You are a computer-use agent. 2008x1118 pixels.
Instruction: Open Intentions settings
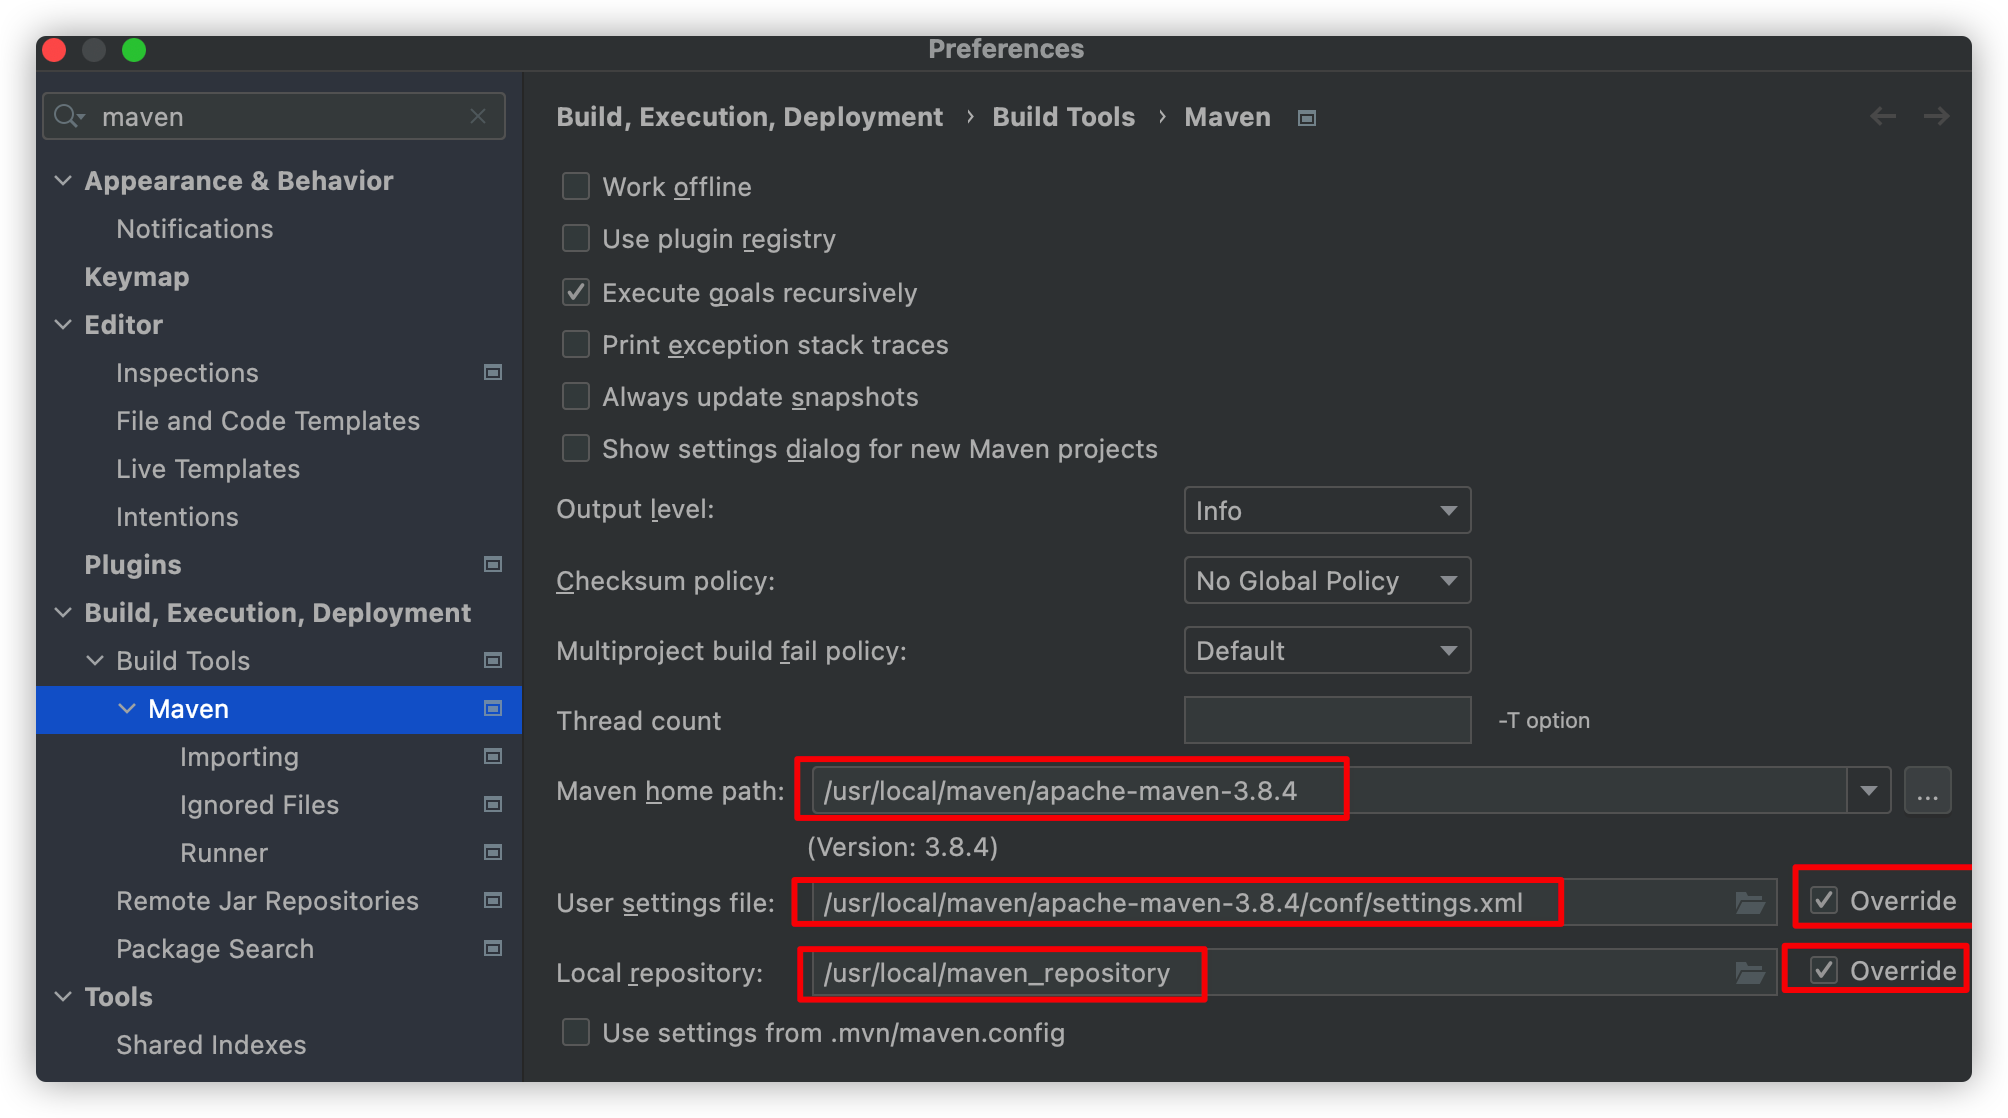[x=177, y=517]
